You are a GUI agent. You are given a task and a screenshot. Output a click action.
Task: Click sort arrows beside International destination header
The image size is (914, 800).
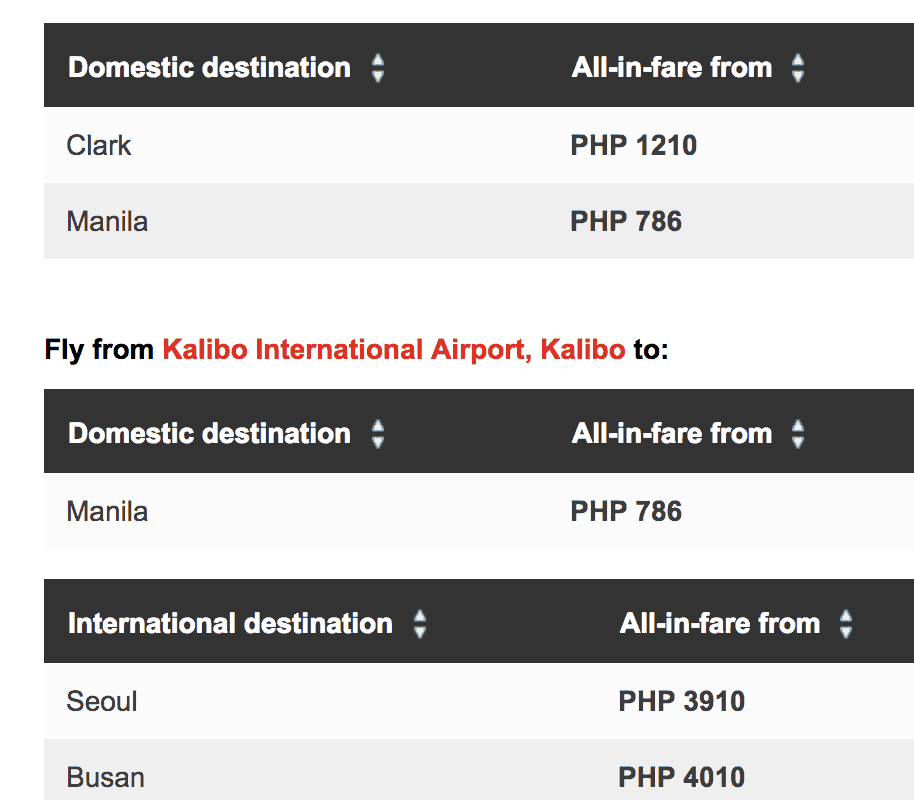click(x=420, y=624)
